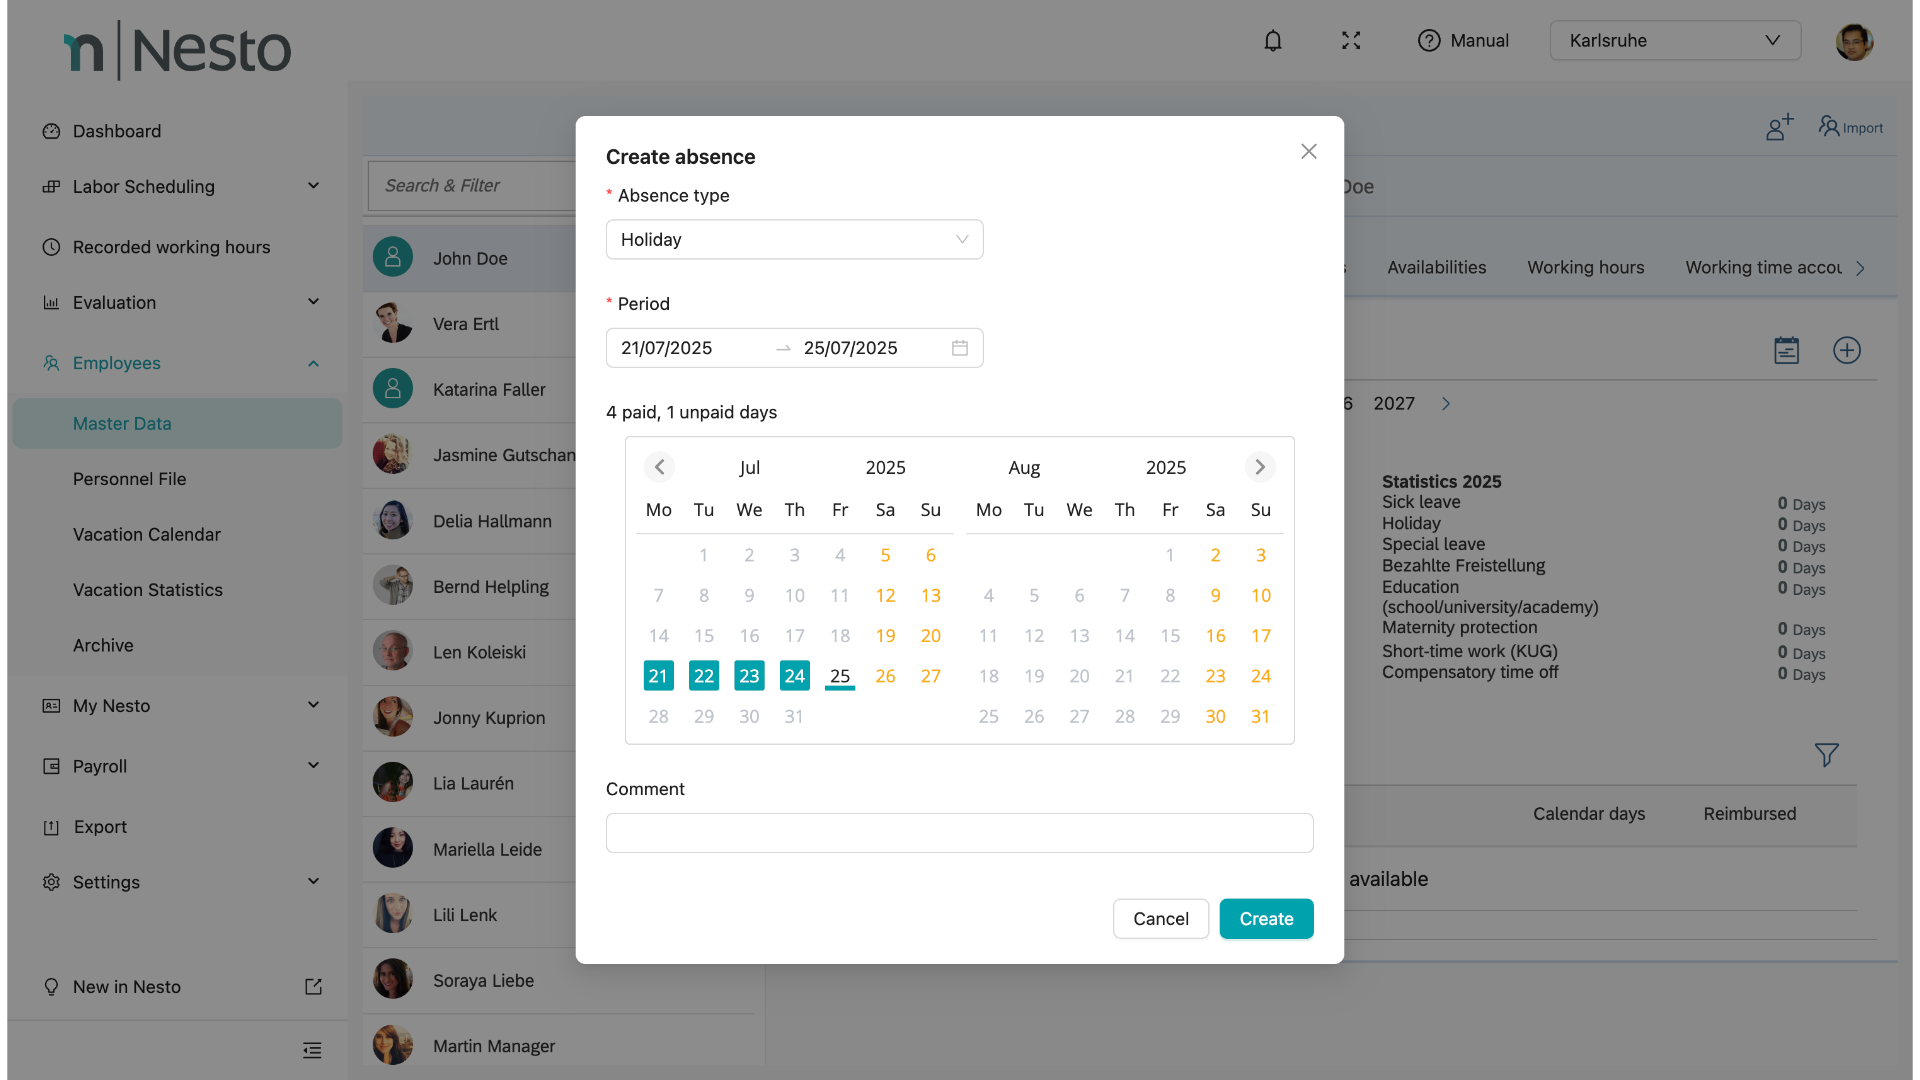1920x1080 pixels.
Task: Open the Absence type dropdown
Action: coord(794,240)
